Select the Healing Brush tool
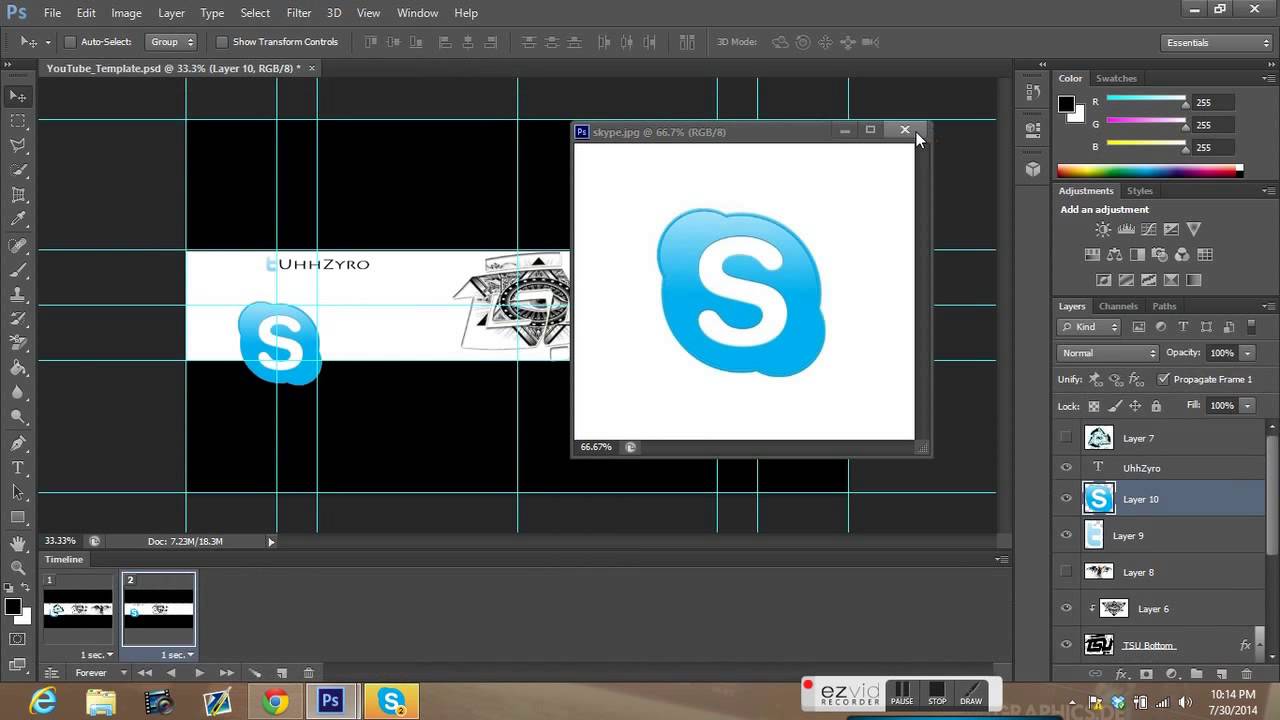The image size is (1280, 720). tap(18, 245)
